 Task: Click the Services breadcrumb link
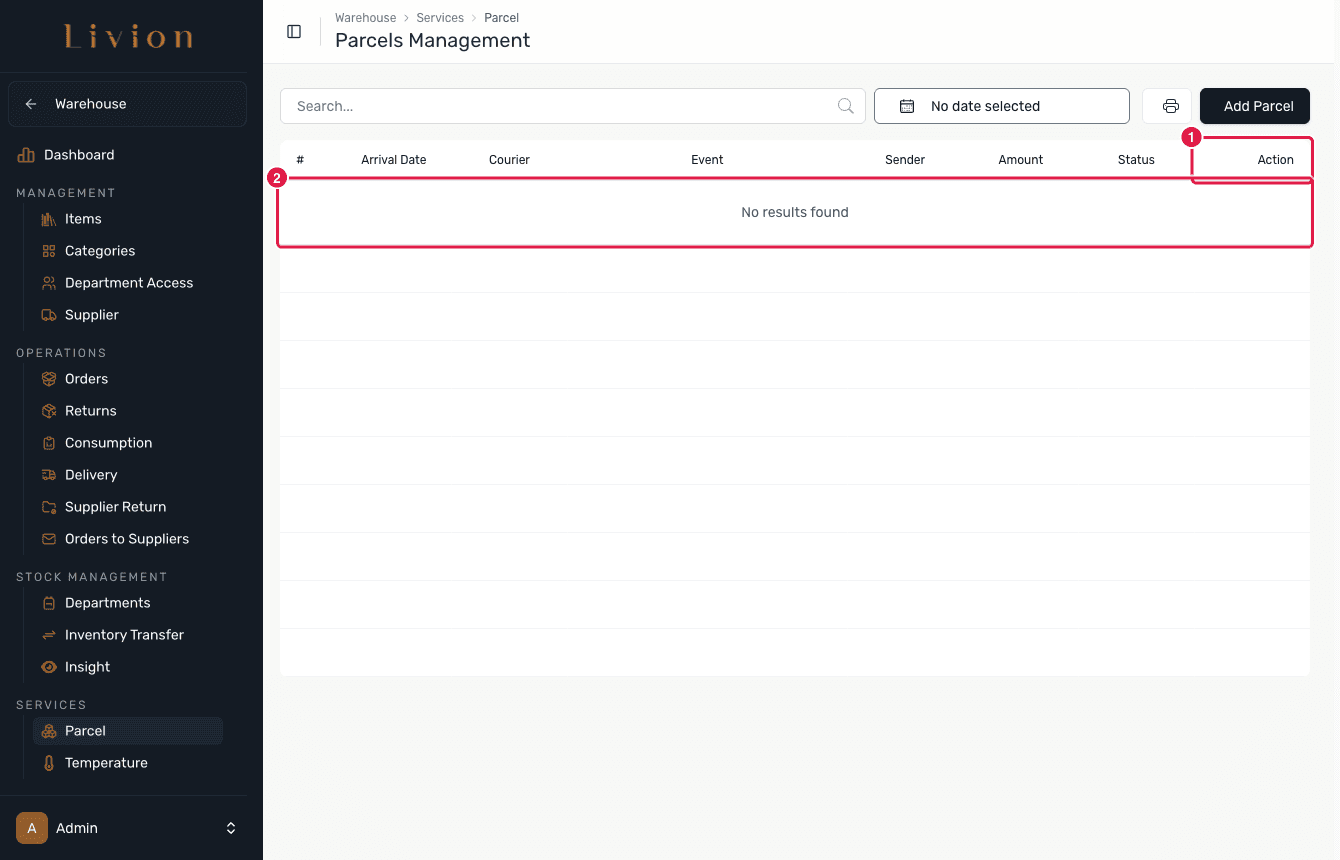(x=440, y=18)
